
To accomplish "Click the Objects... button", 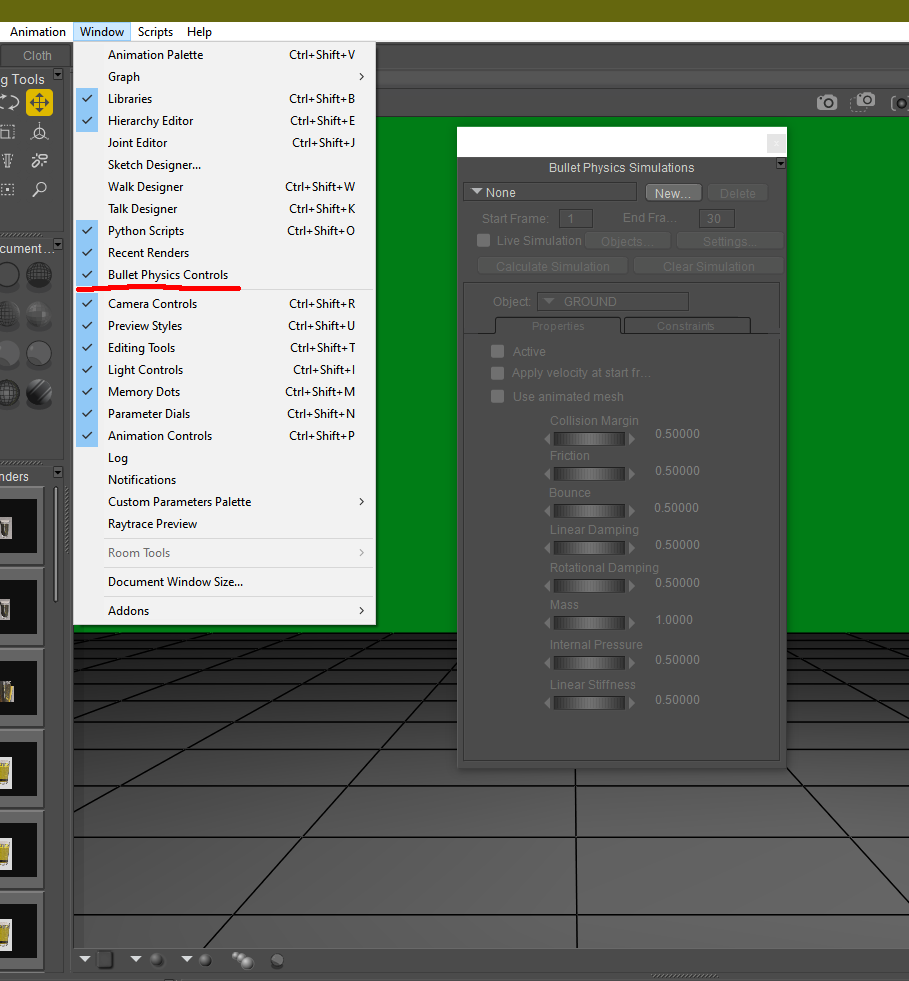I will 627,241.
